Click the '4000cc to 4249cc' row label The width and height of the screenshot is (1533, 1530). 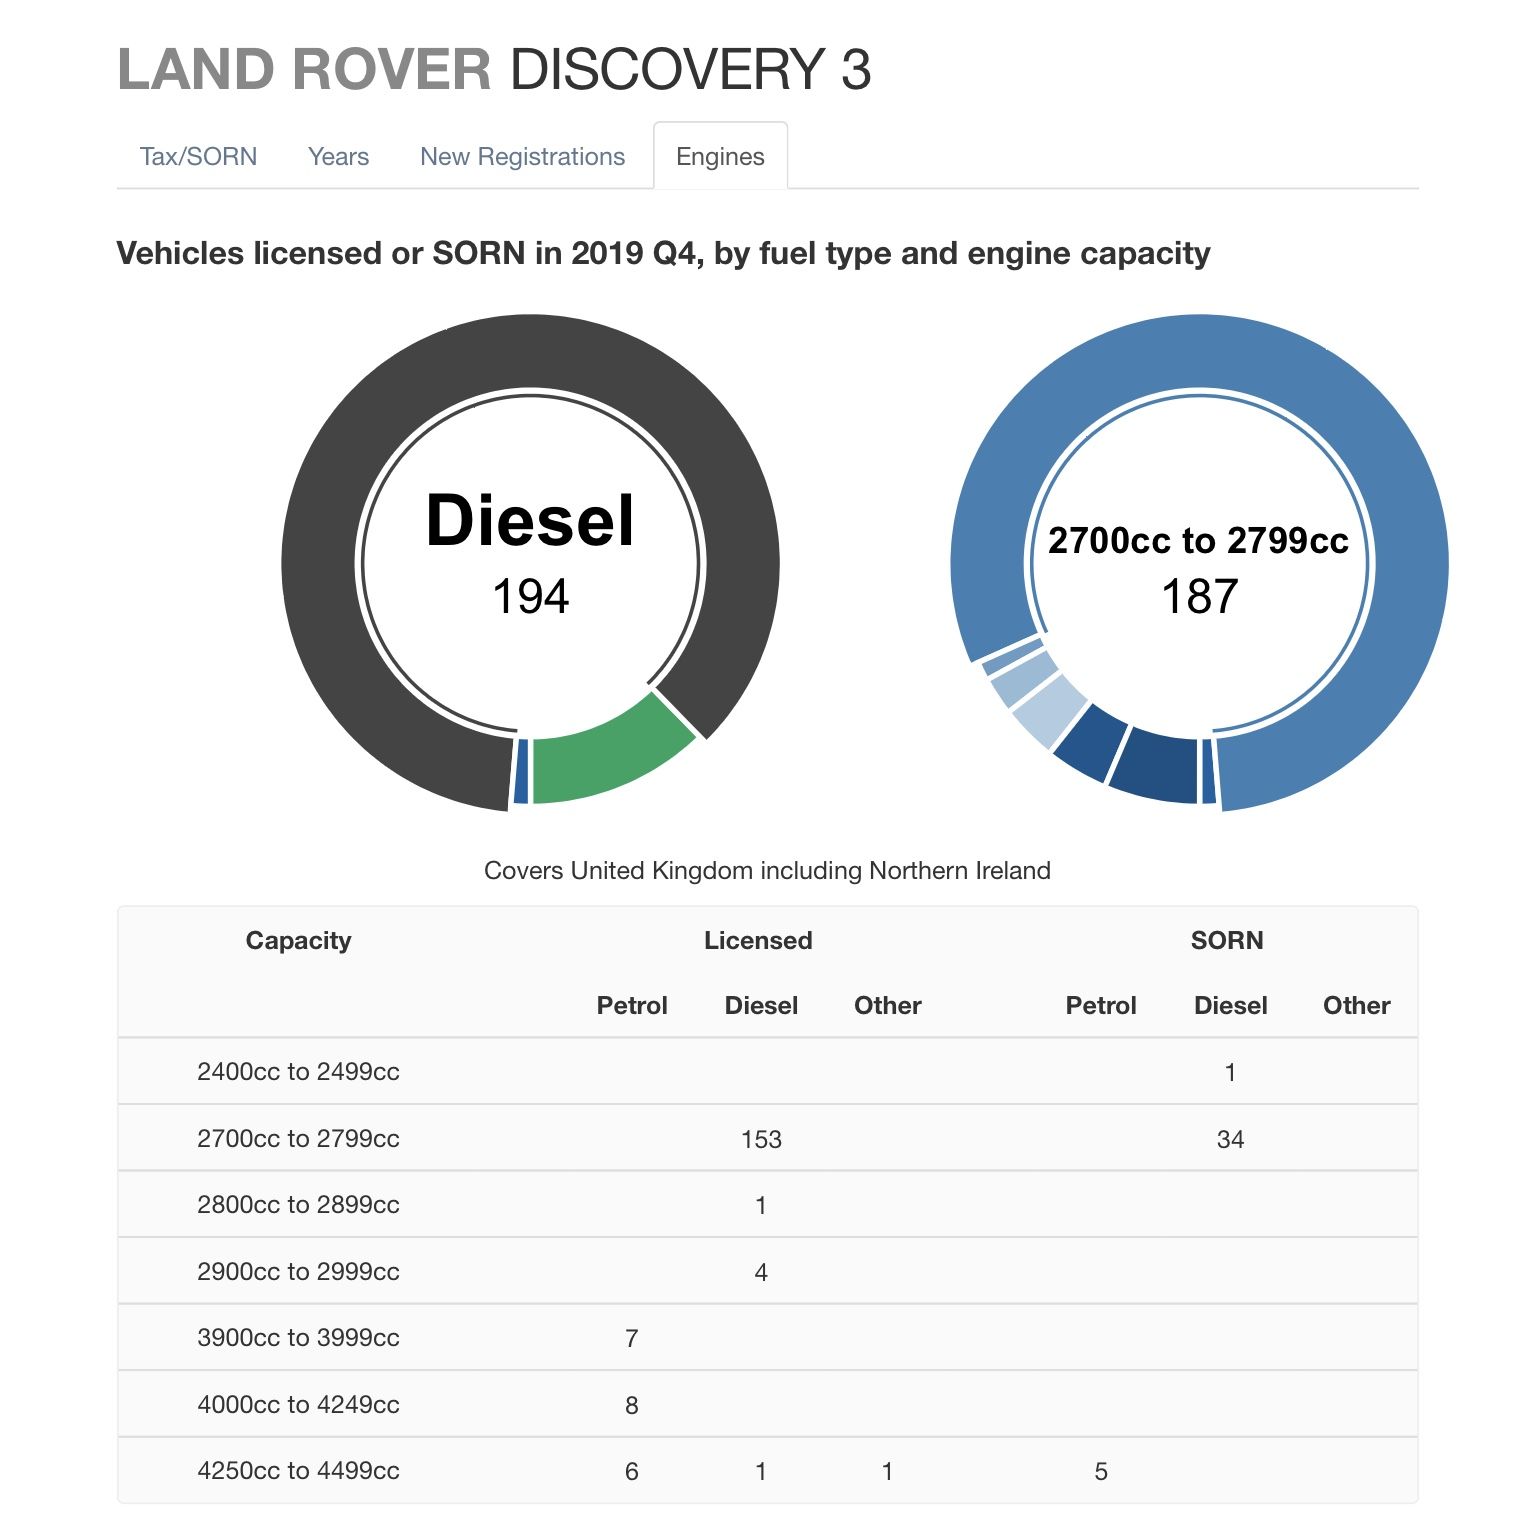[298, 1405]
